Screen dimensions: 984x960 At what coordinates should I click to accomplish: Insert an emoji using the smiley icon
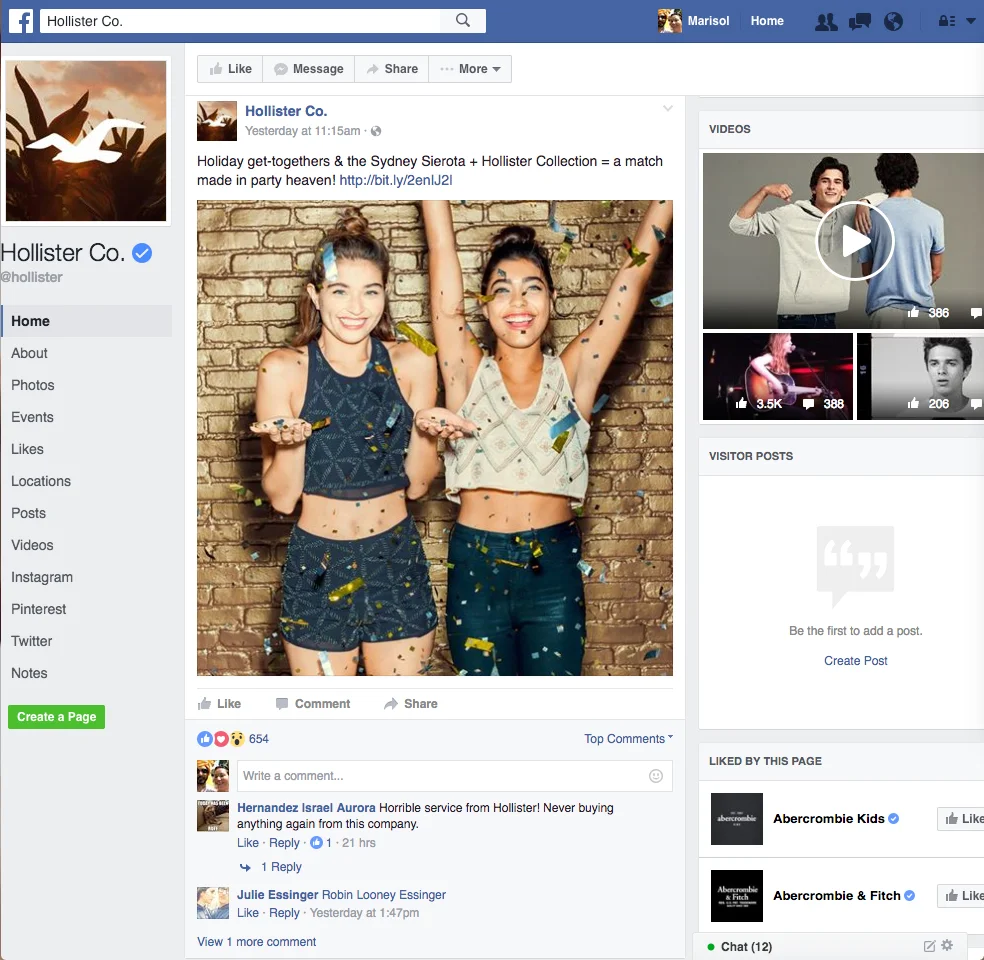655,776
